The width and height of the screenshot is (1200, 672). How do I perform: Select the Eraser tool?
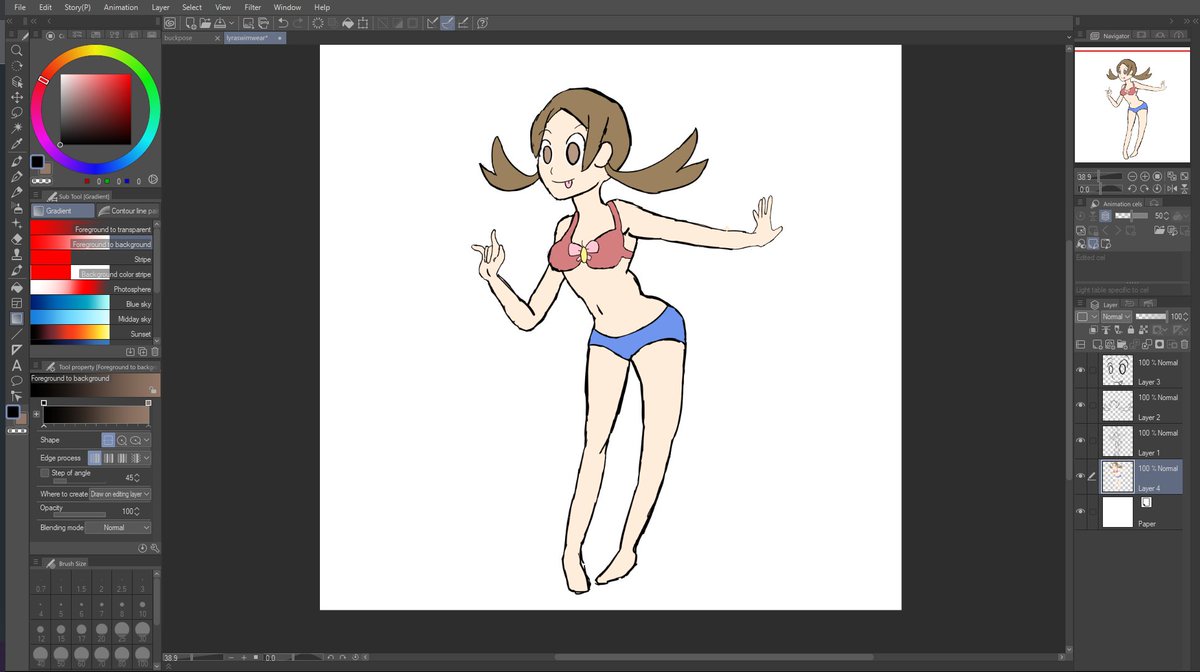click(x=16, y=239)
